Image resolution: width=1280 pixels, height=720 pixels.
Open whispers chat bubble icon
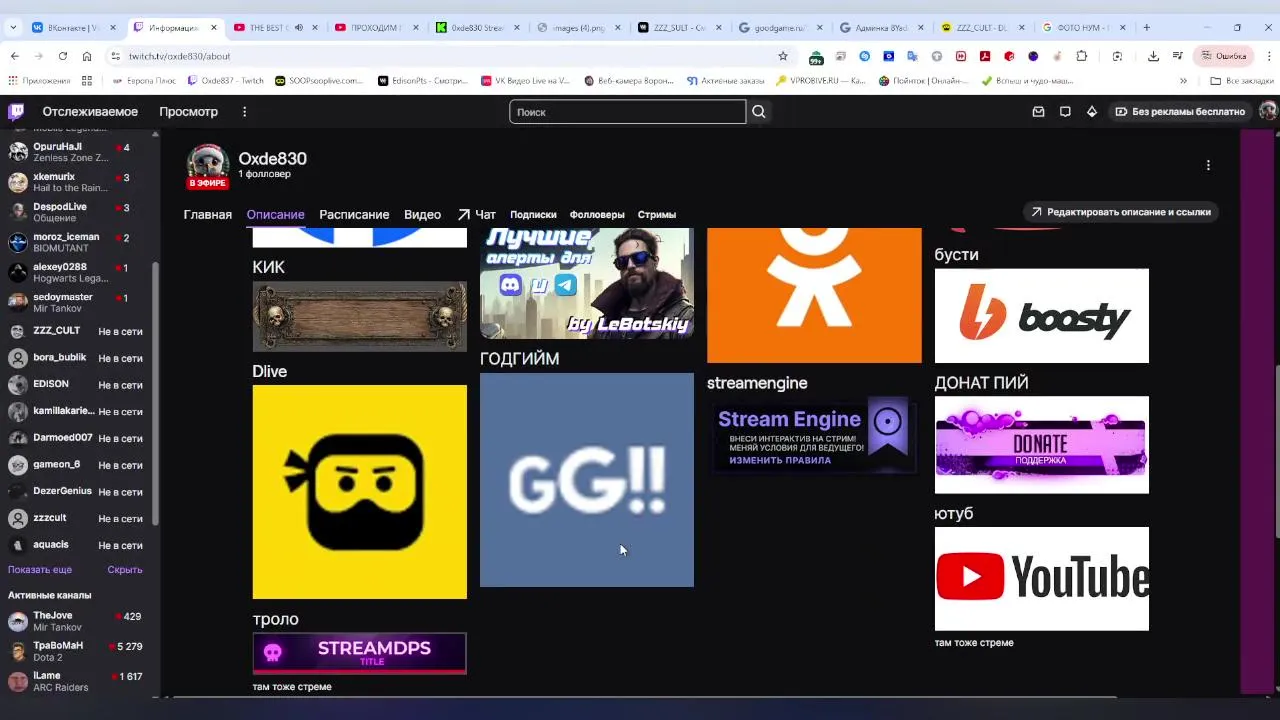(1065, 112)
